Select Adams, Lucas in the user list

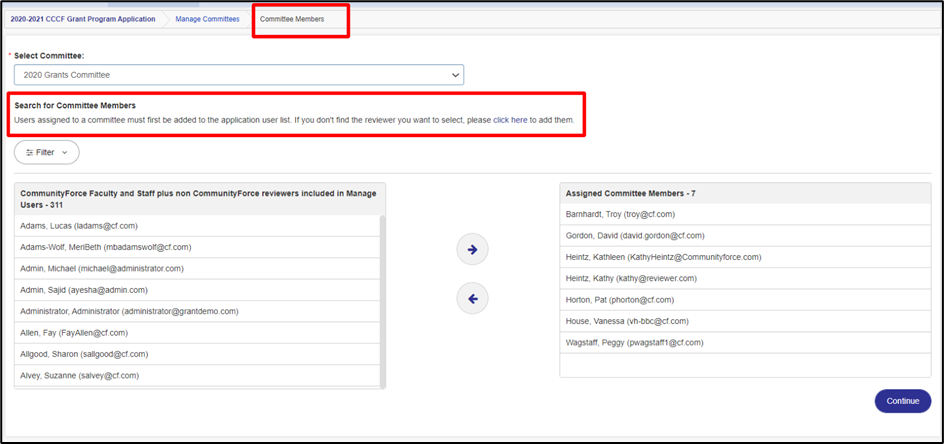pyautogui.click(x=197, y=226)
